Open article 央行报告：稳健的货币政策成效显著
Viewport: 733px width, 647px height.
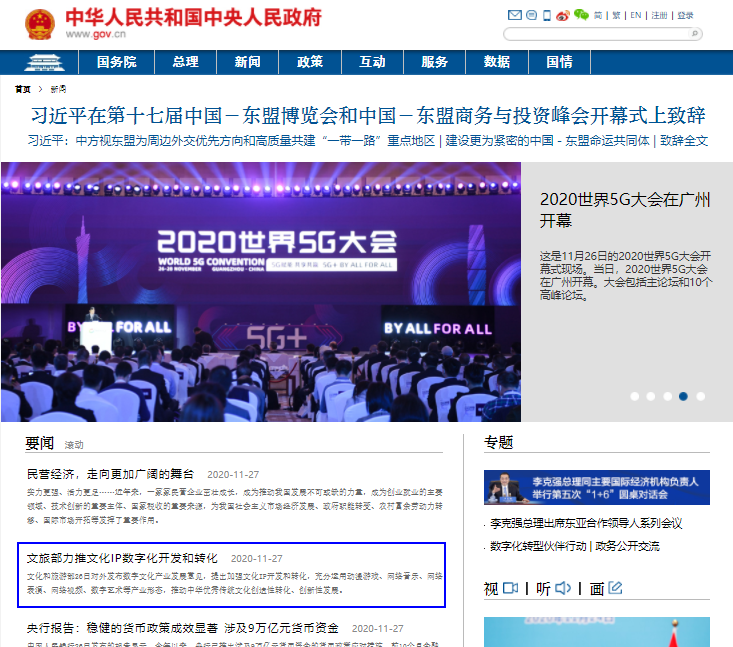point(182,628)
